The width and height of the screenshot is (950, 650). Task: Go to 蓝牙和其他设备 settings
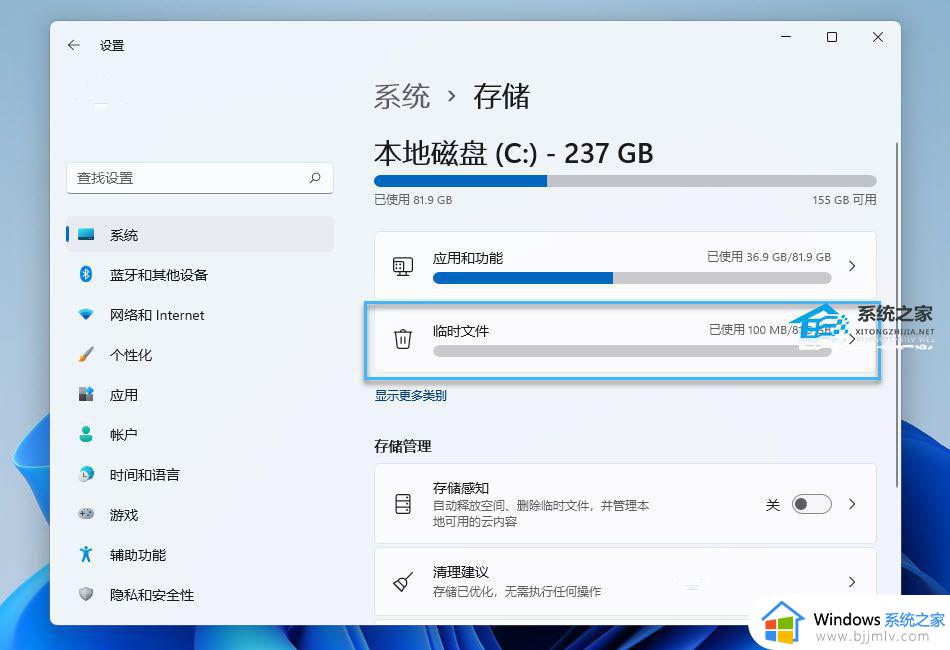point(159,275)
